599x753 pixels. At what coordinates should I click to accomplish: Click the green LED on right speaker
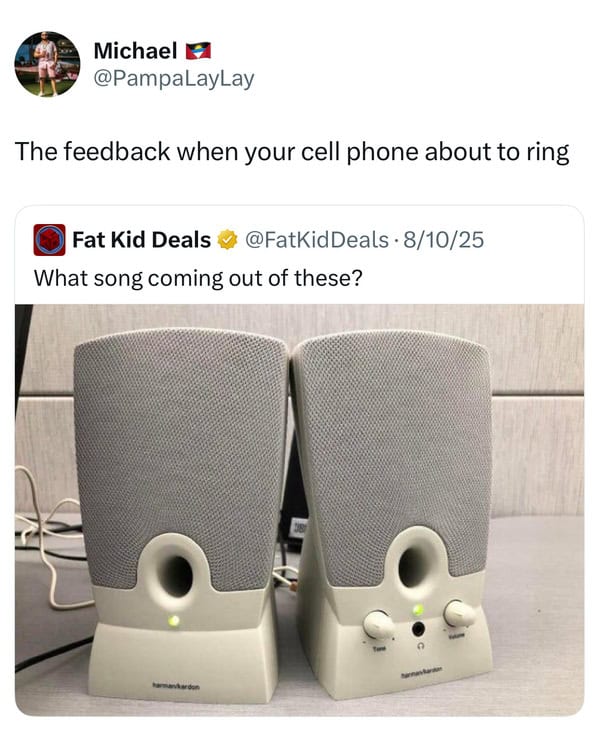(418, 610)
